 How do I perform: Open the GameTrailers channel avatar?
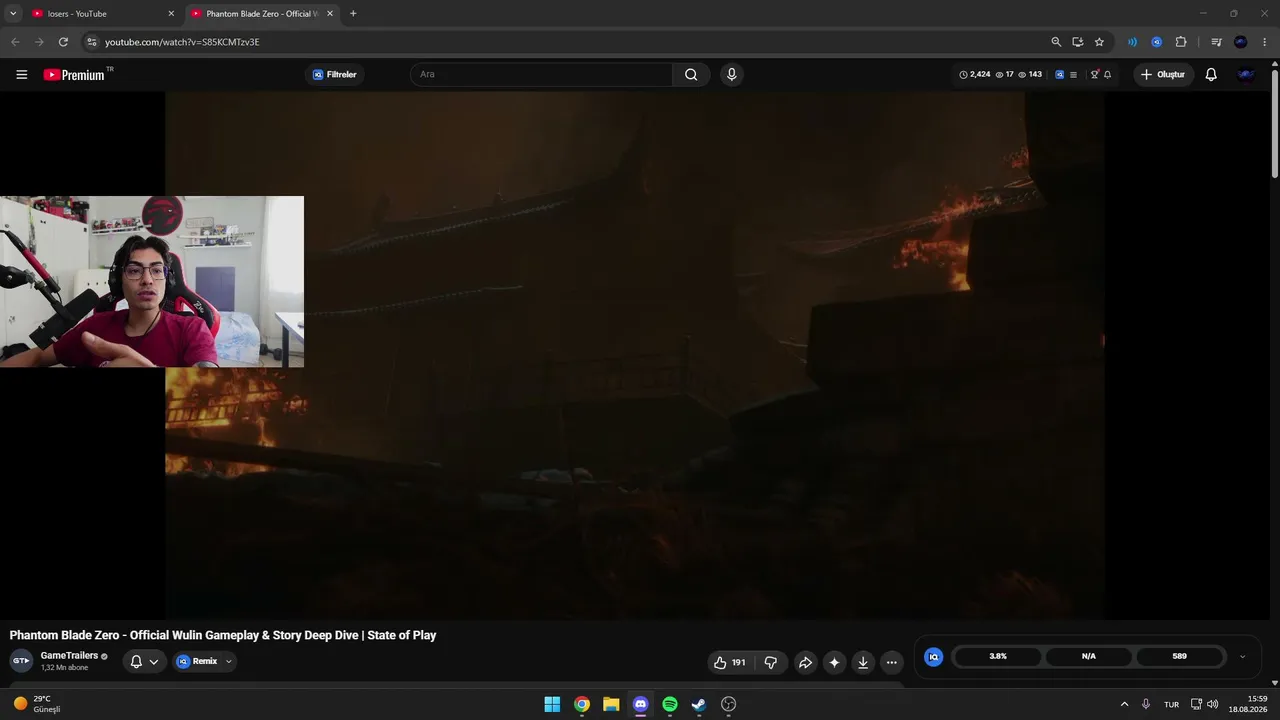(21, 661)
